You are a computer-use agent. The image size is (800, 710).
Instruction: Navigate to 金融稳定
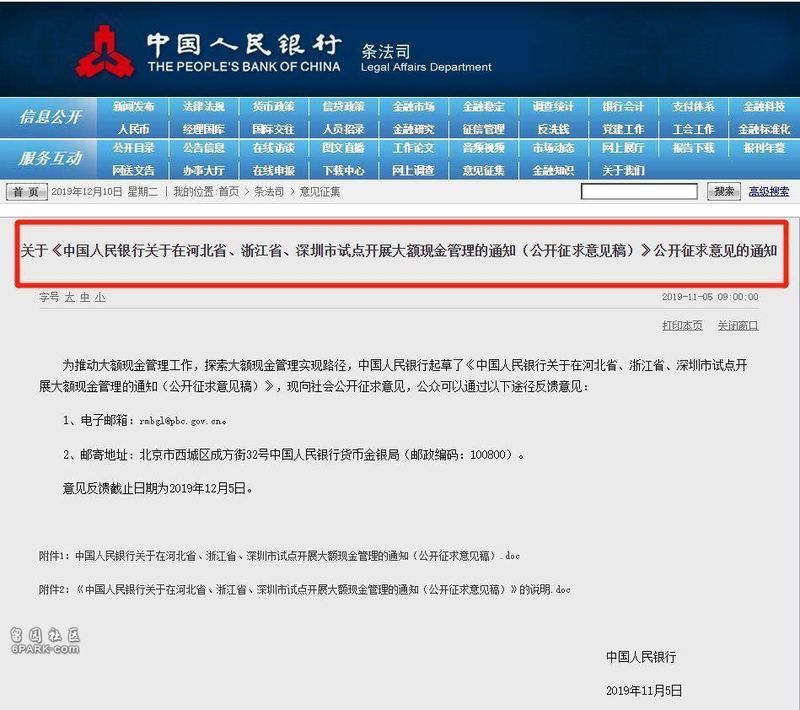pos(483,107)
